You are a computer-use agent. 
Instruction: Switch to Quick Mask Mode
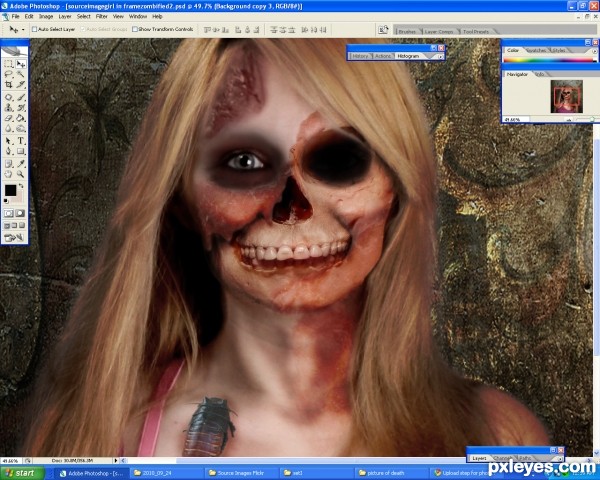click(x=20, y=213)
